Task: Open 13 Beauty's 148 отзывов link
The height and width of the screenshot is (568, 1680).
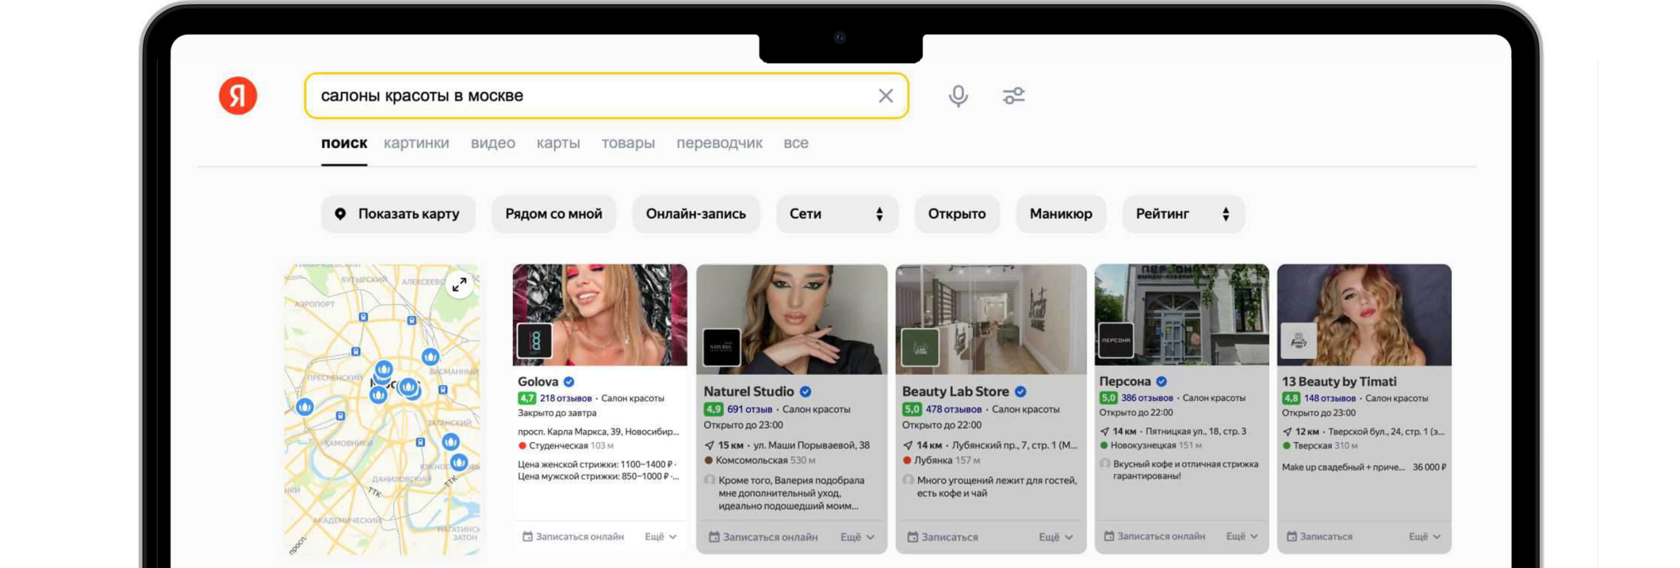Action: [1330, 398]
